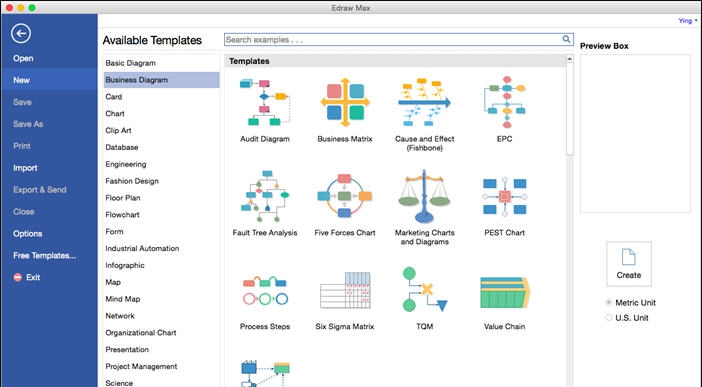
Task: Select the U.S. Unit radio button
Action: (609, 318)
